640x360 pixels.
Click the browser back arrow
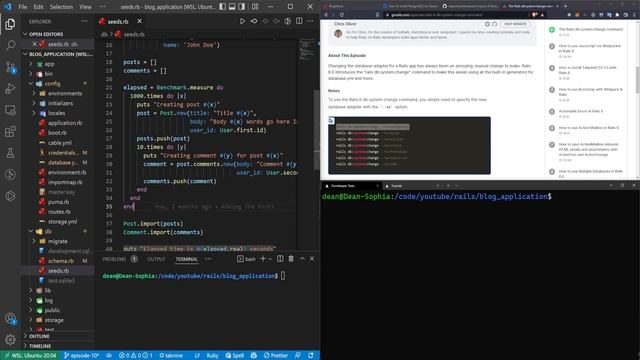326,15
